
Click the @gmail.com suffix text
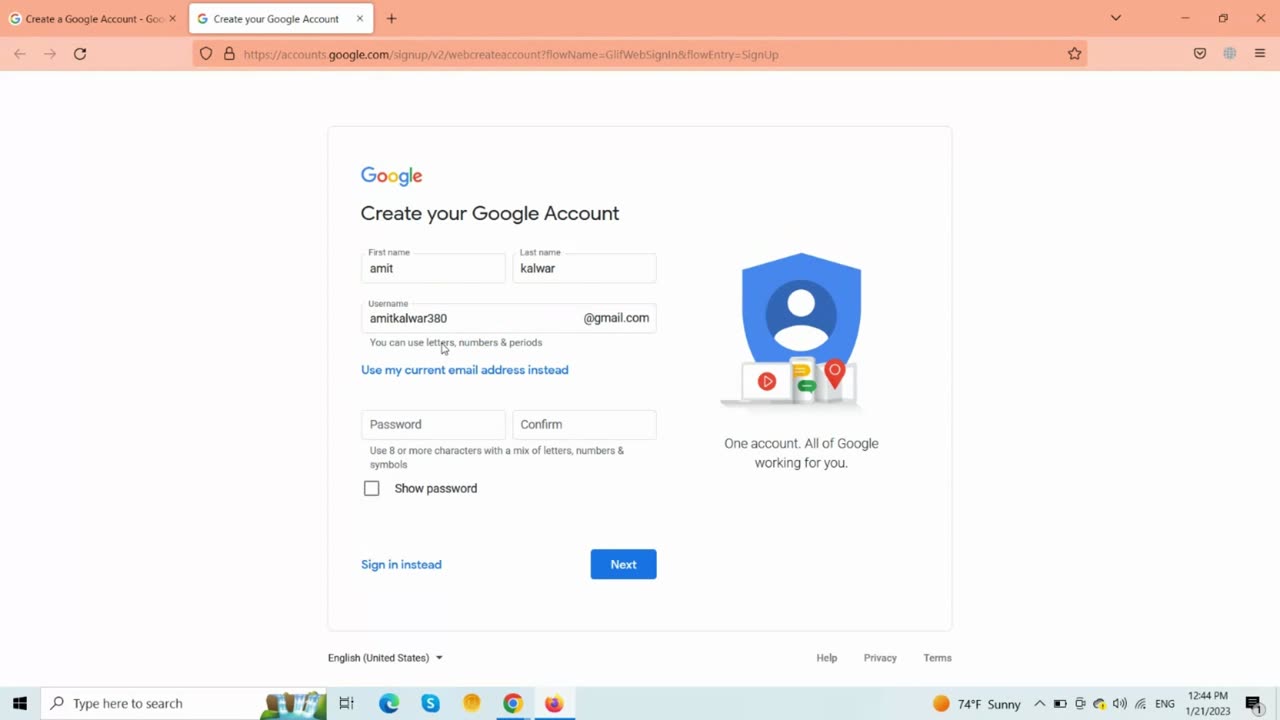(x=616, y=318)
